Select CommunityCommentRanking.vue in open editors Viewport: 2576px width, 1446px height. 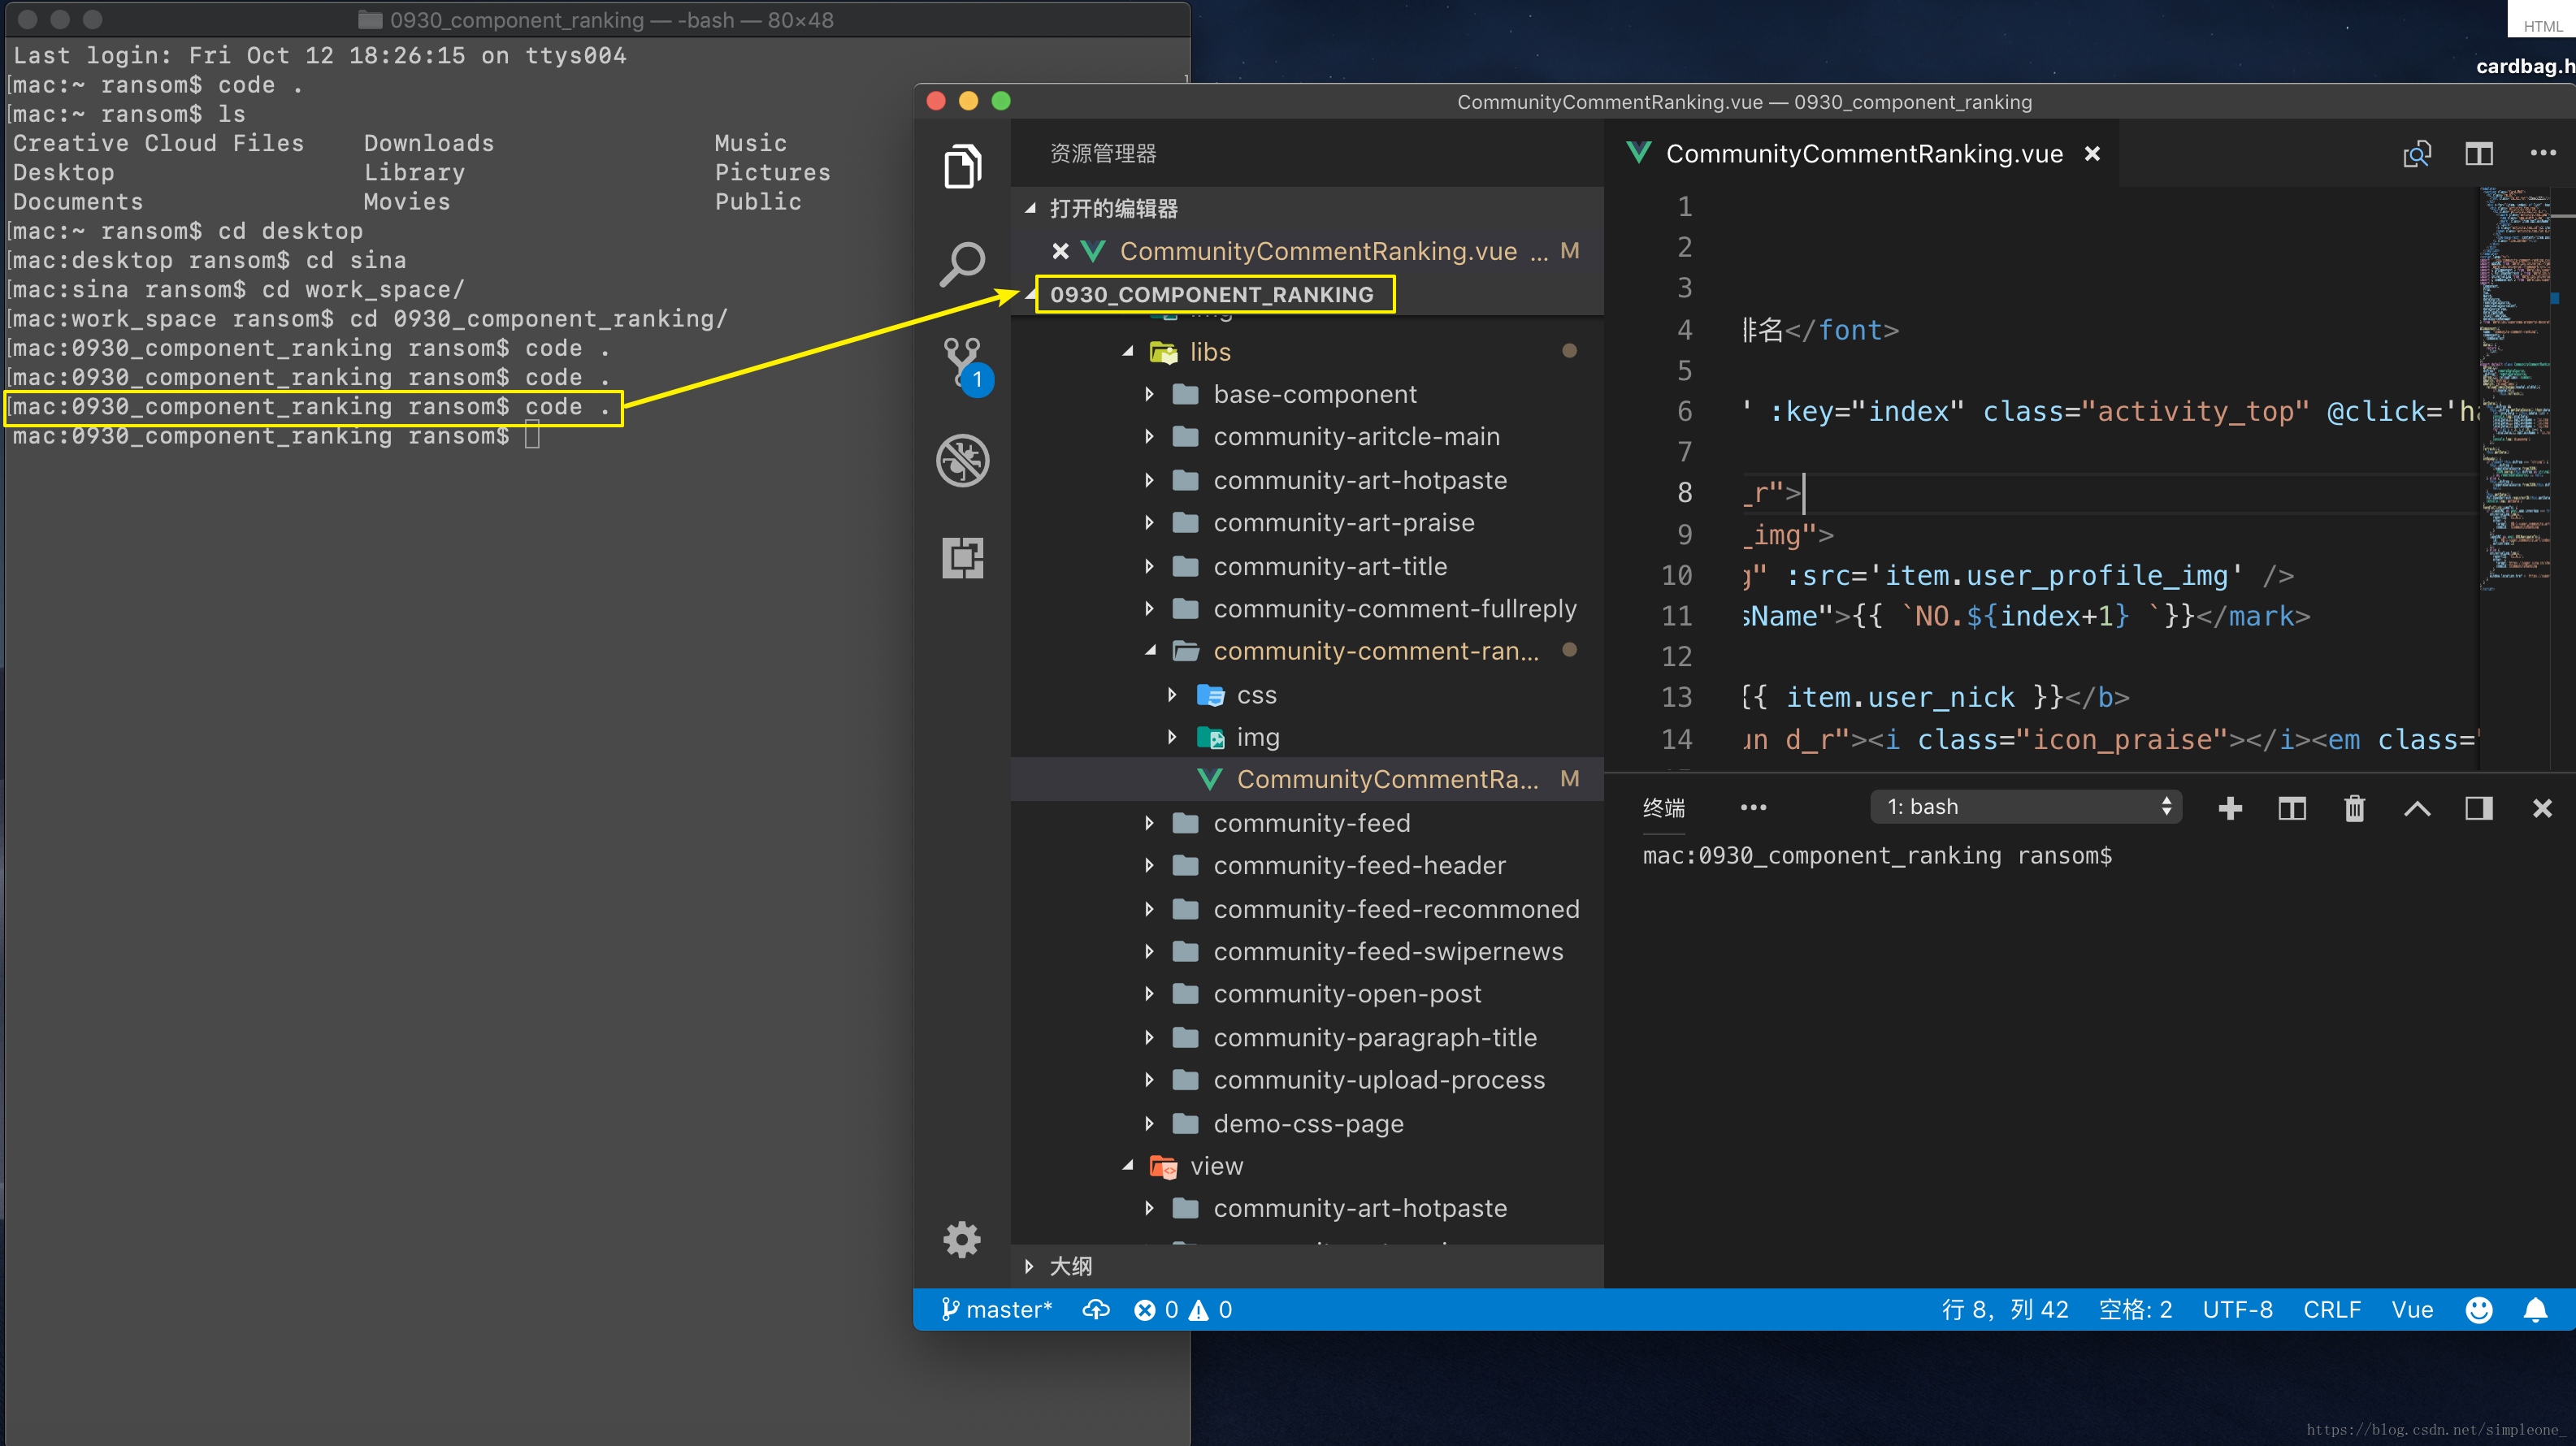[x=1308, y=251]
